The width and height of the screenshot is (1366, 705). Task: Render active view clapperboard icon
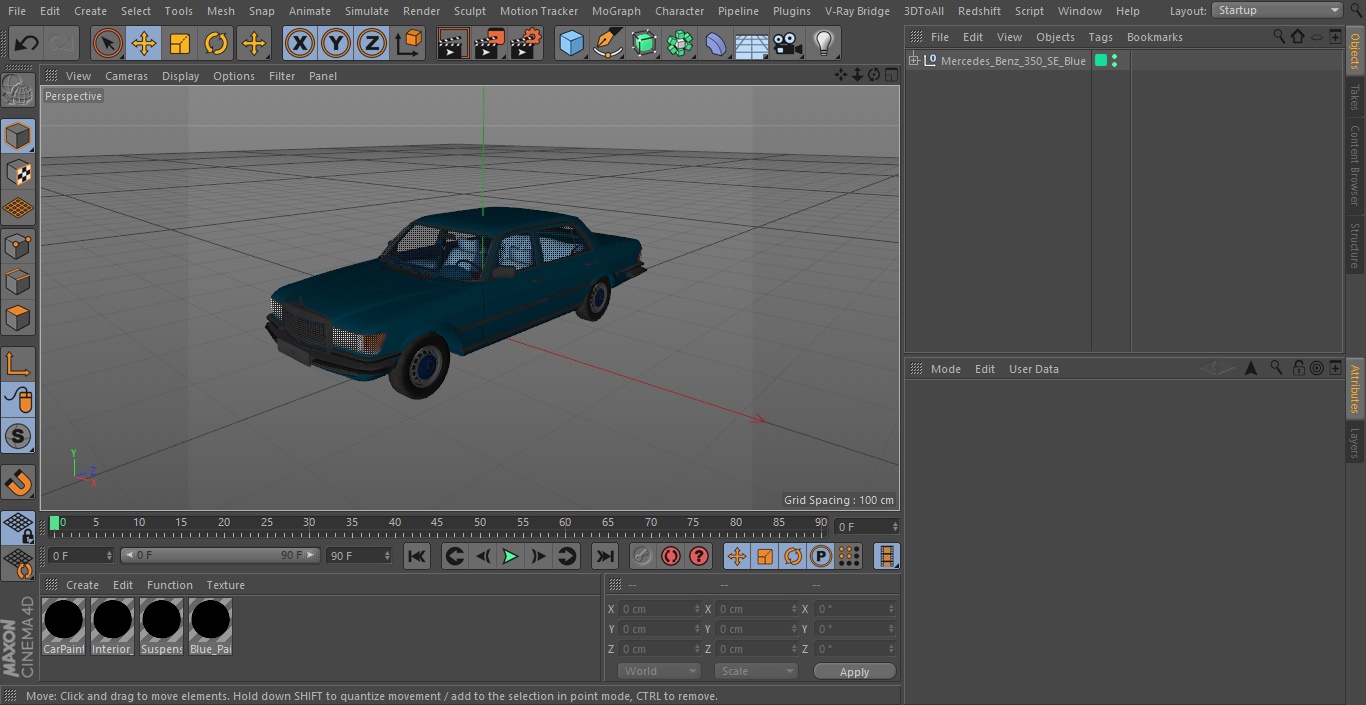coord(453,44)
